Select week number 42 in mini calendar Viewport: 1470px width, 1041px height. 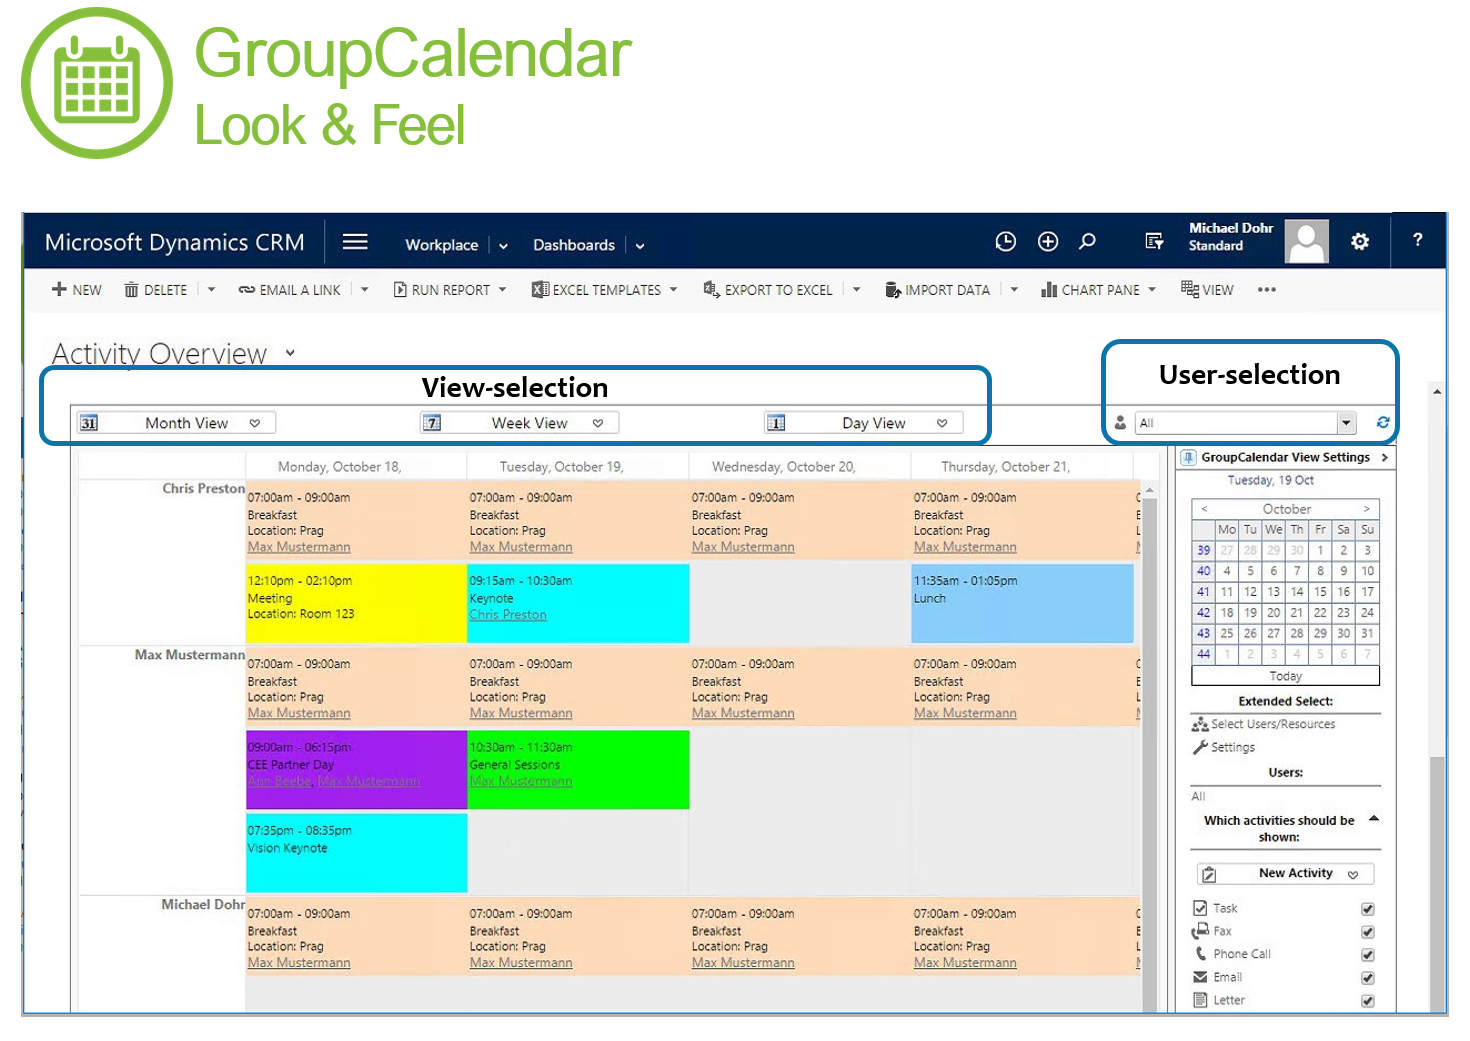click(x=1203, y=613)
